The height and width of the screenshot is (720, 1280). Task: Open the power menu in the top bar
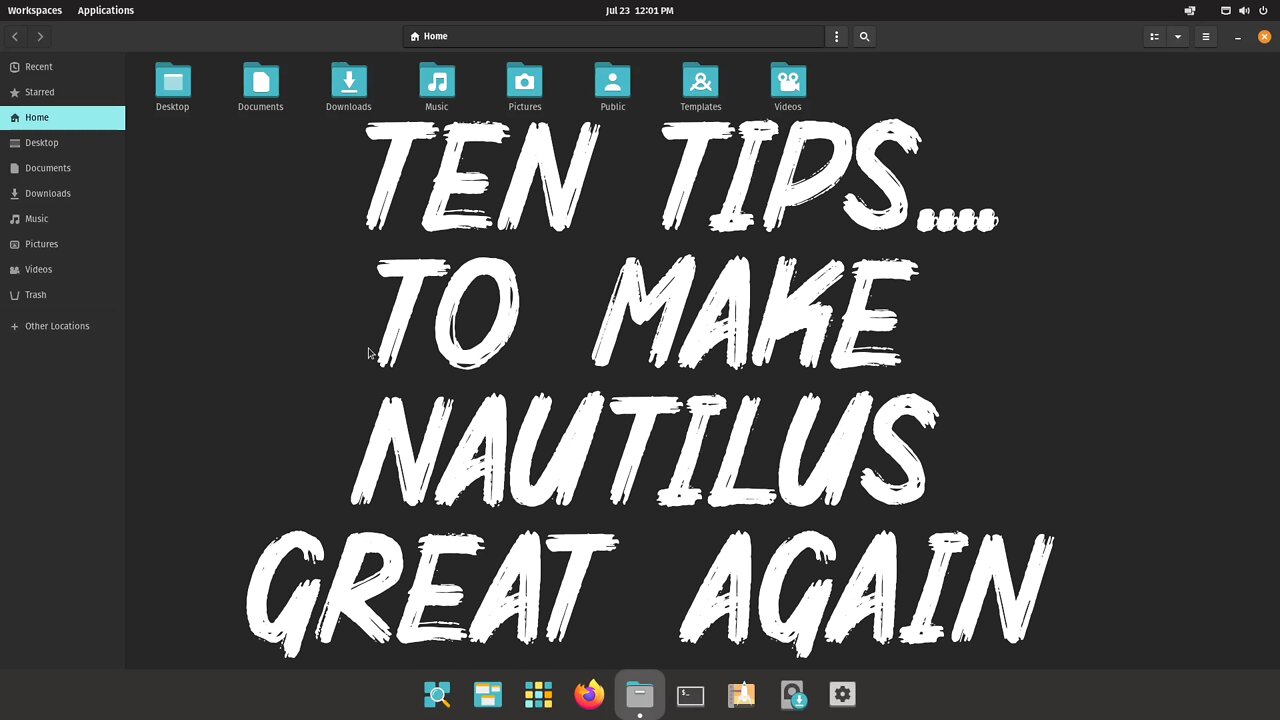coord(1263,10)
